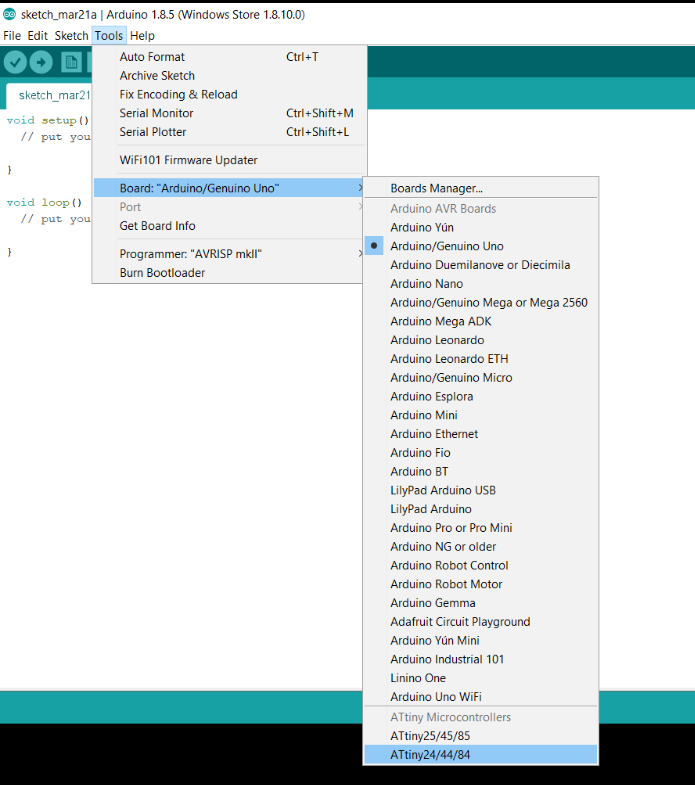Select Arduino Mega ADK board
The height and width of the screenshot is (785, 695).
coord(481,321)
